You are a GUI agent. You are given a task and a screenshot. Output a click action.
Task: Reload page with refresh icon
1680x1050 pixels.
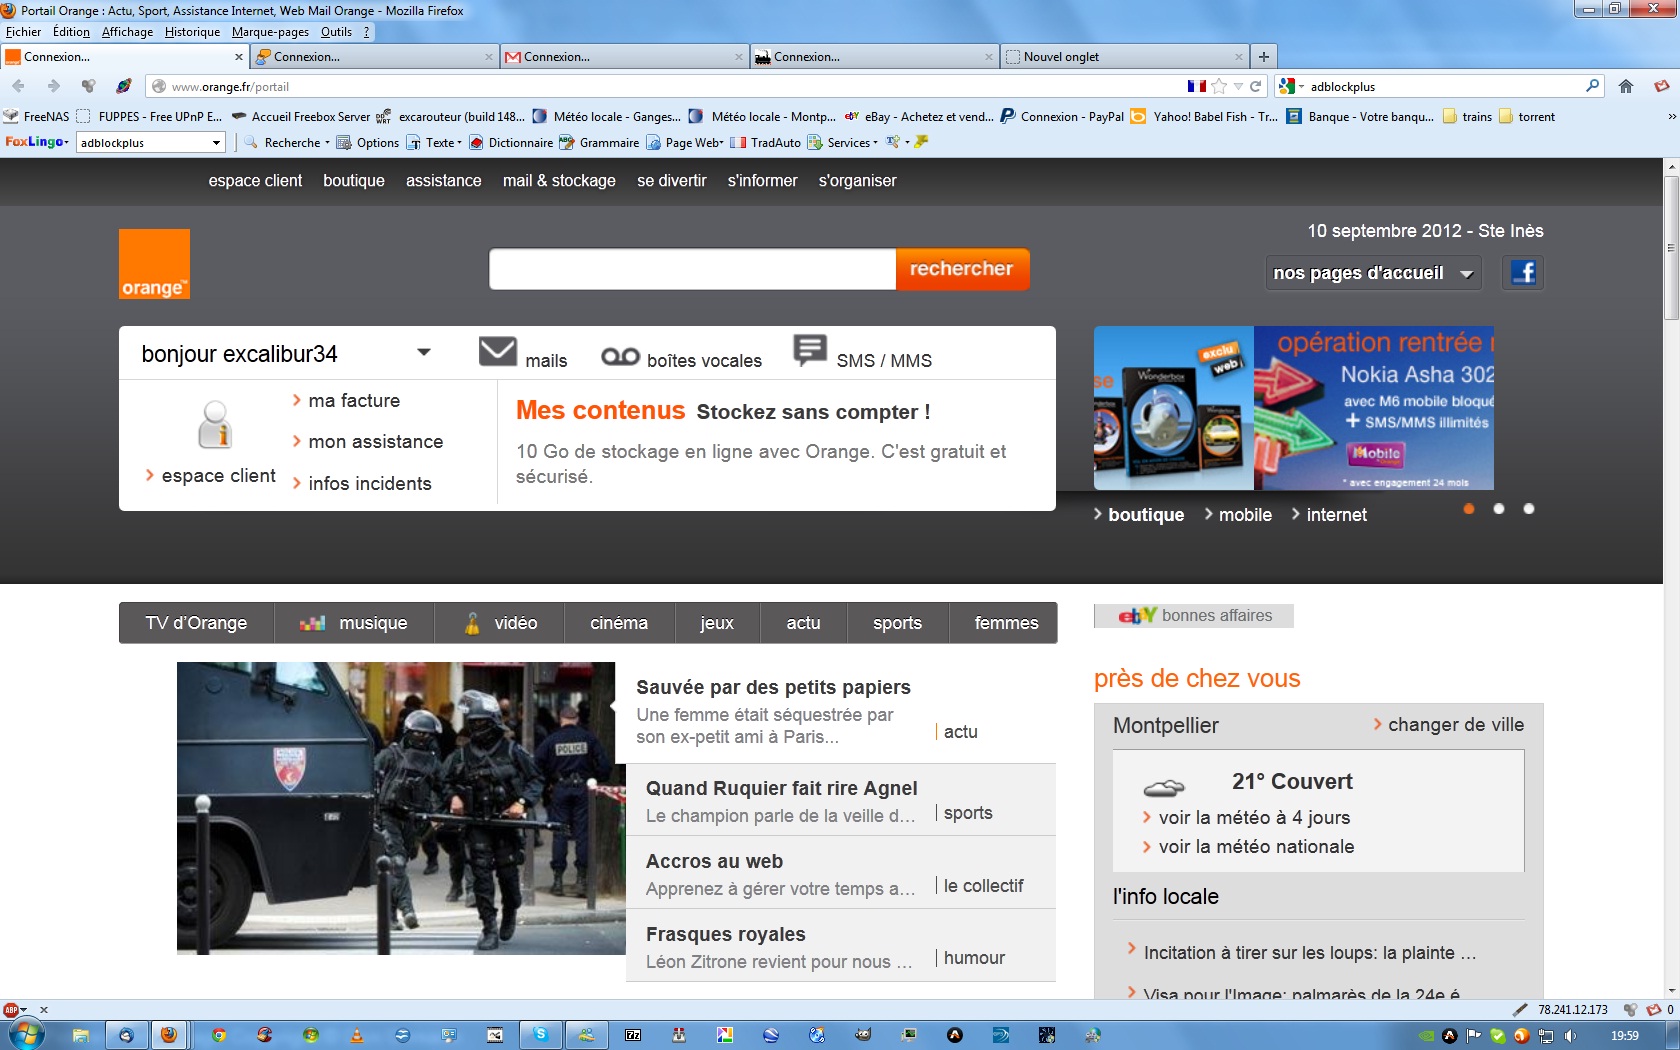click(x=1256, y=86)
